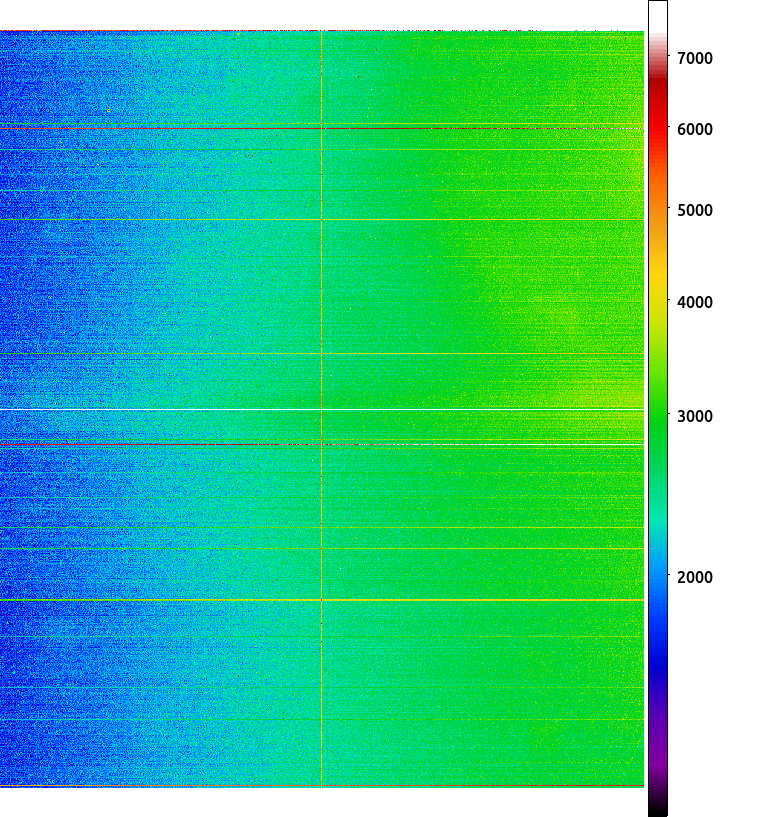Click the green band of the colorbar

pos(658,417)
